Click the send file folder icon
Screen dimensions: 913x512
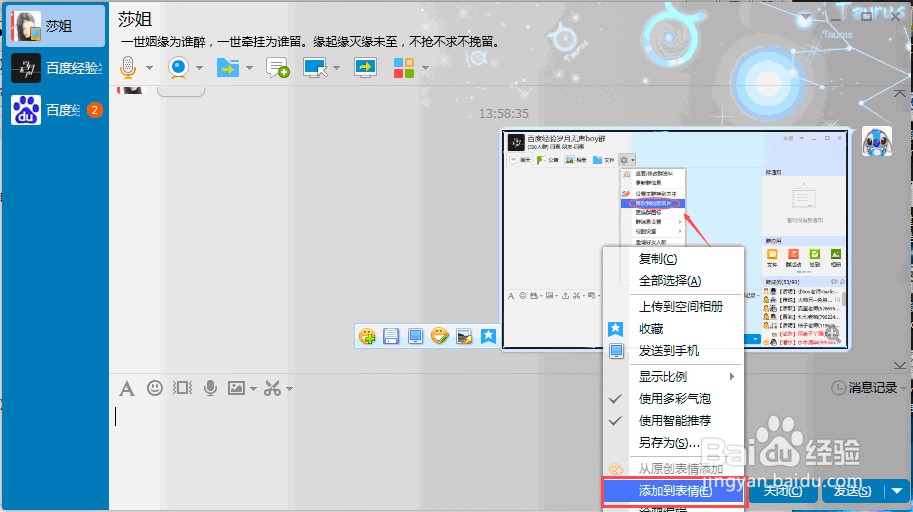pos(228,68)
